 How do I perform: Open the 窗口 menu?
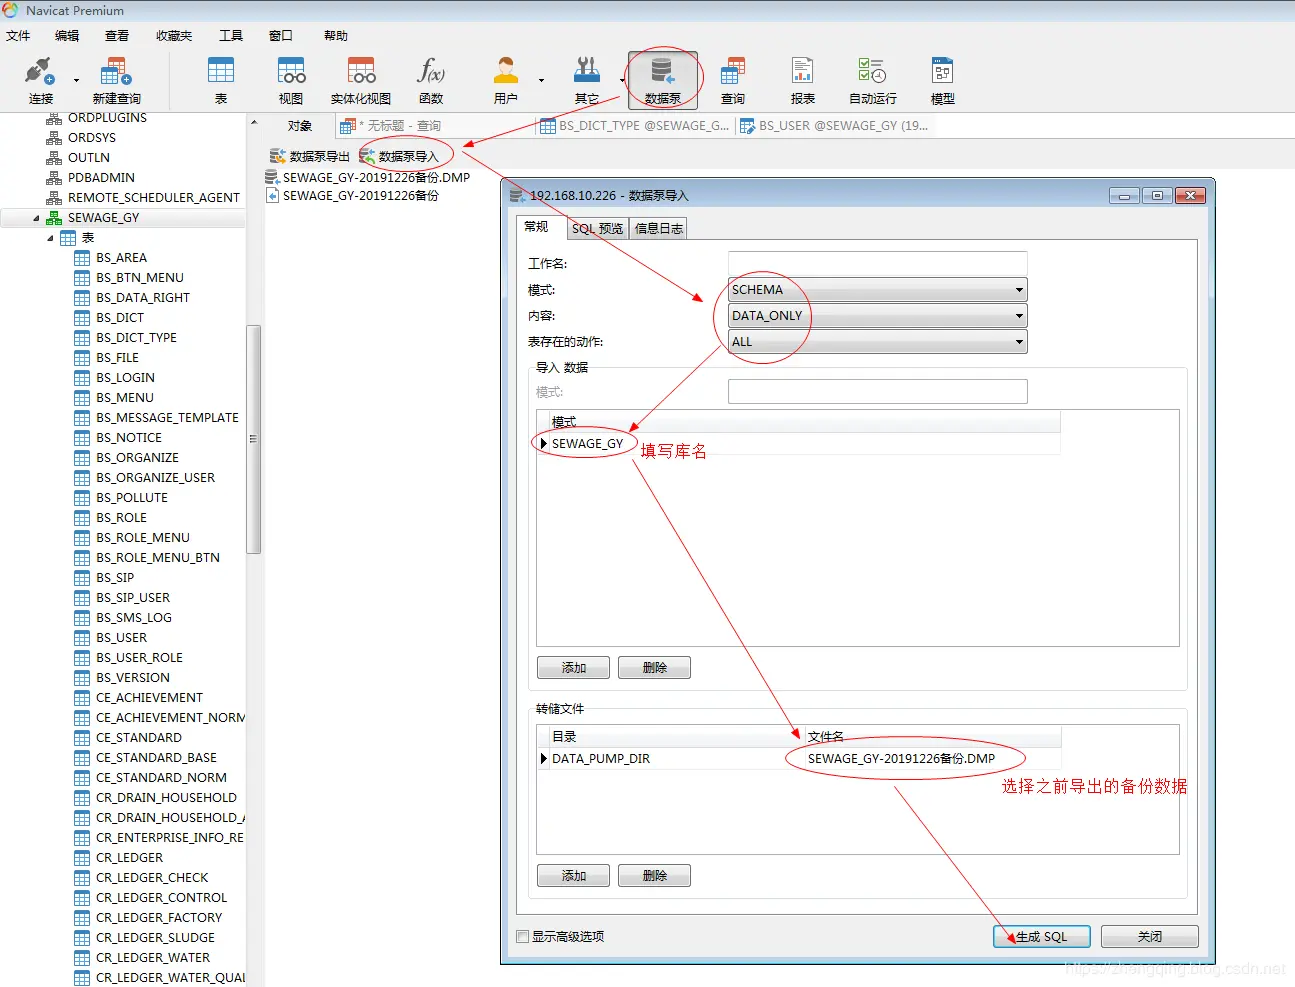281,36
